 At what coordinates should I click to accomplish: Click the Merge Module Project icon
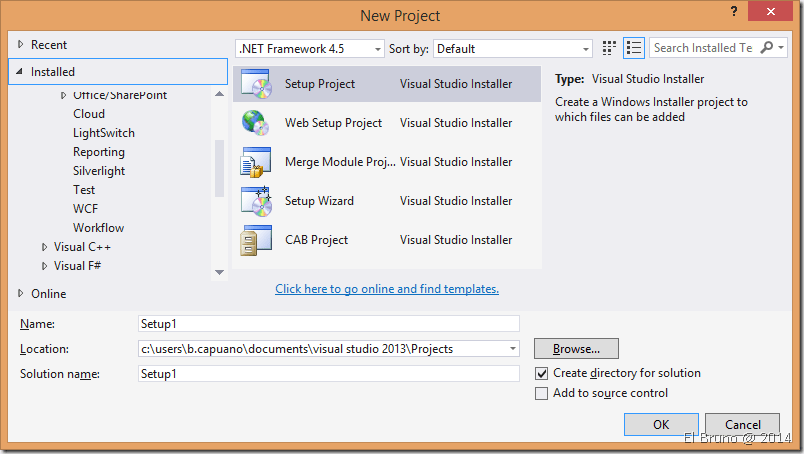[x=256, y=162]
